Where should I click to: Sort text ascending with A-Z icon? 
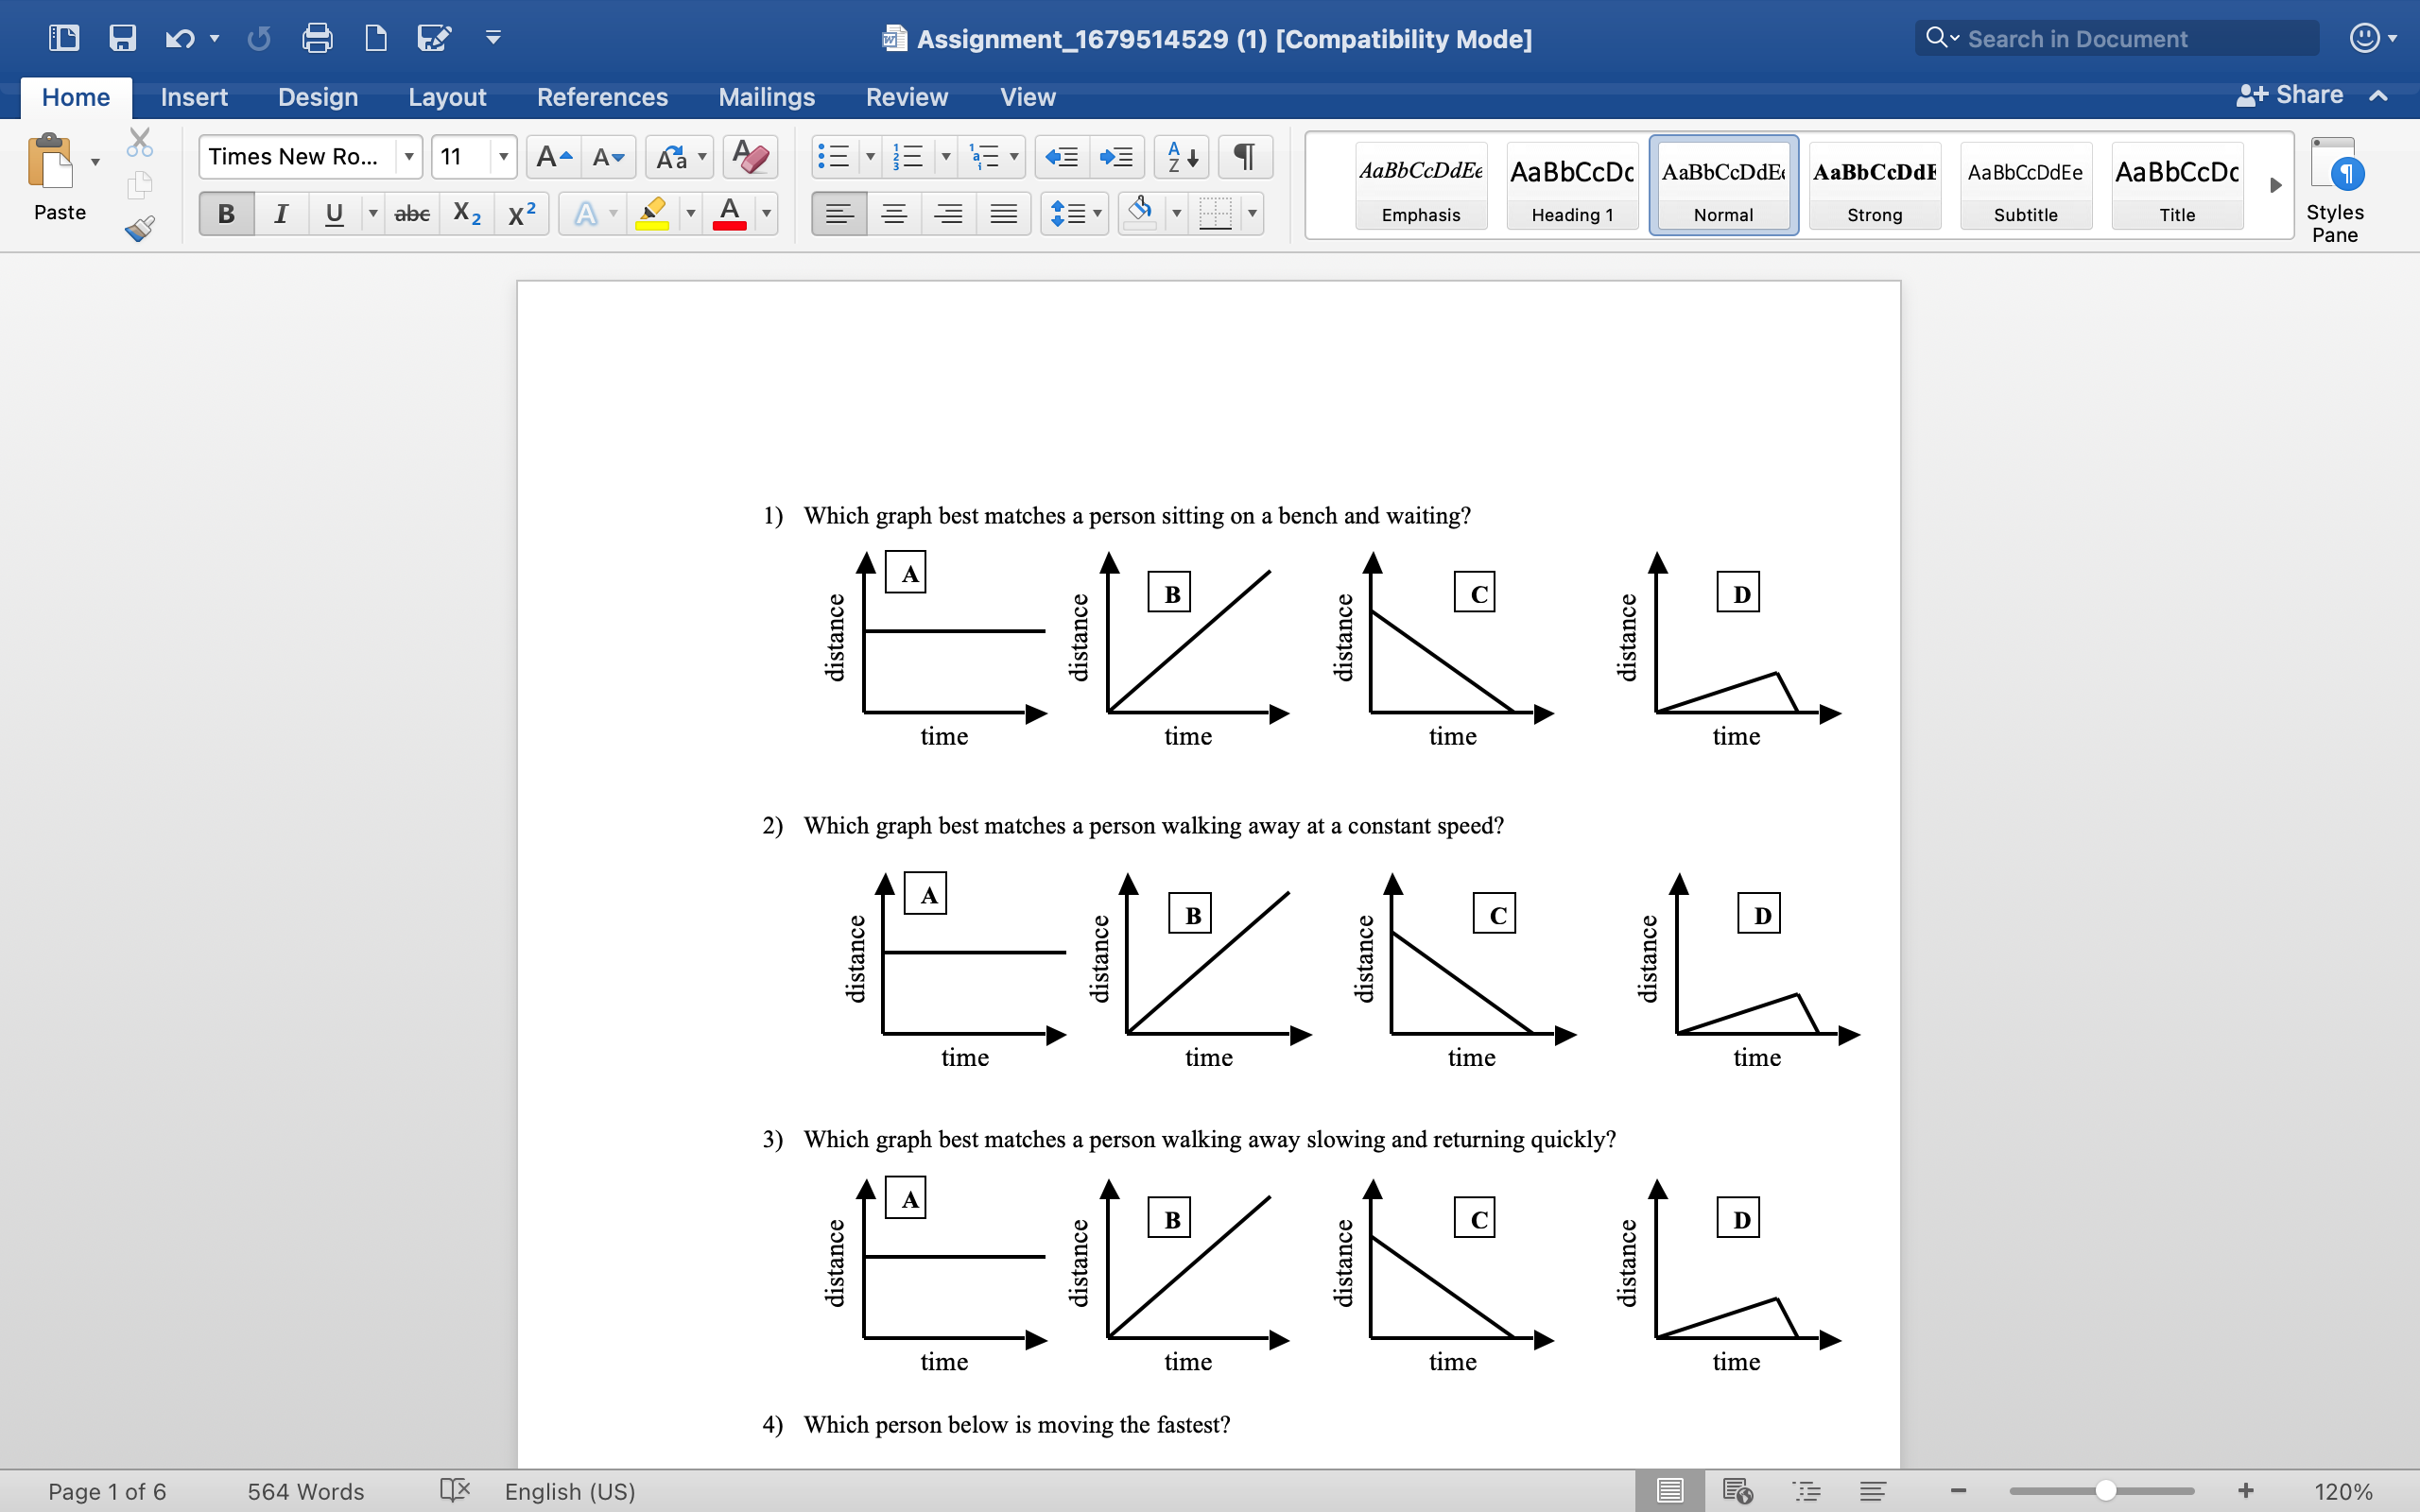[x=1180, y=156]
